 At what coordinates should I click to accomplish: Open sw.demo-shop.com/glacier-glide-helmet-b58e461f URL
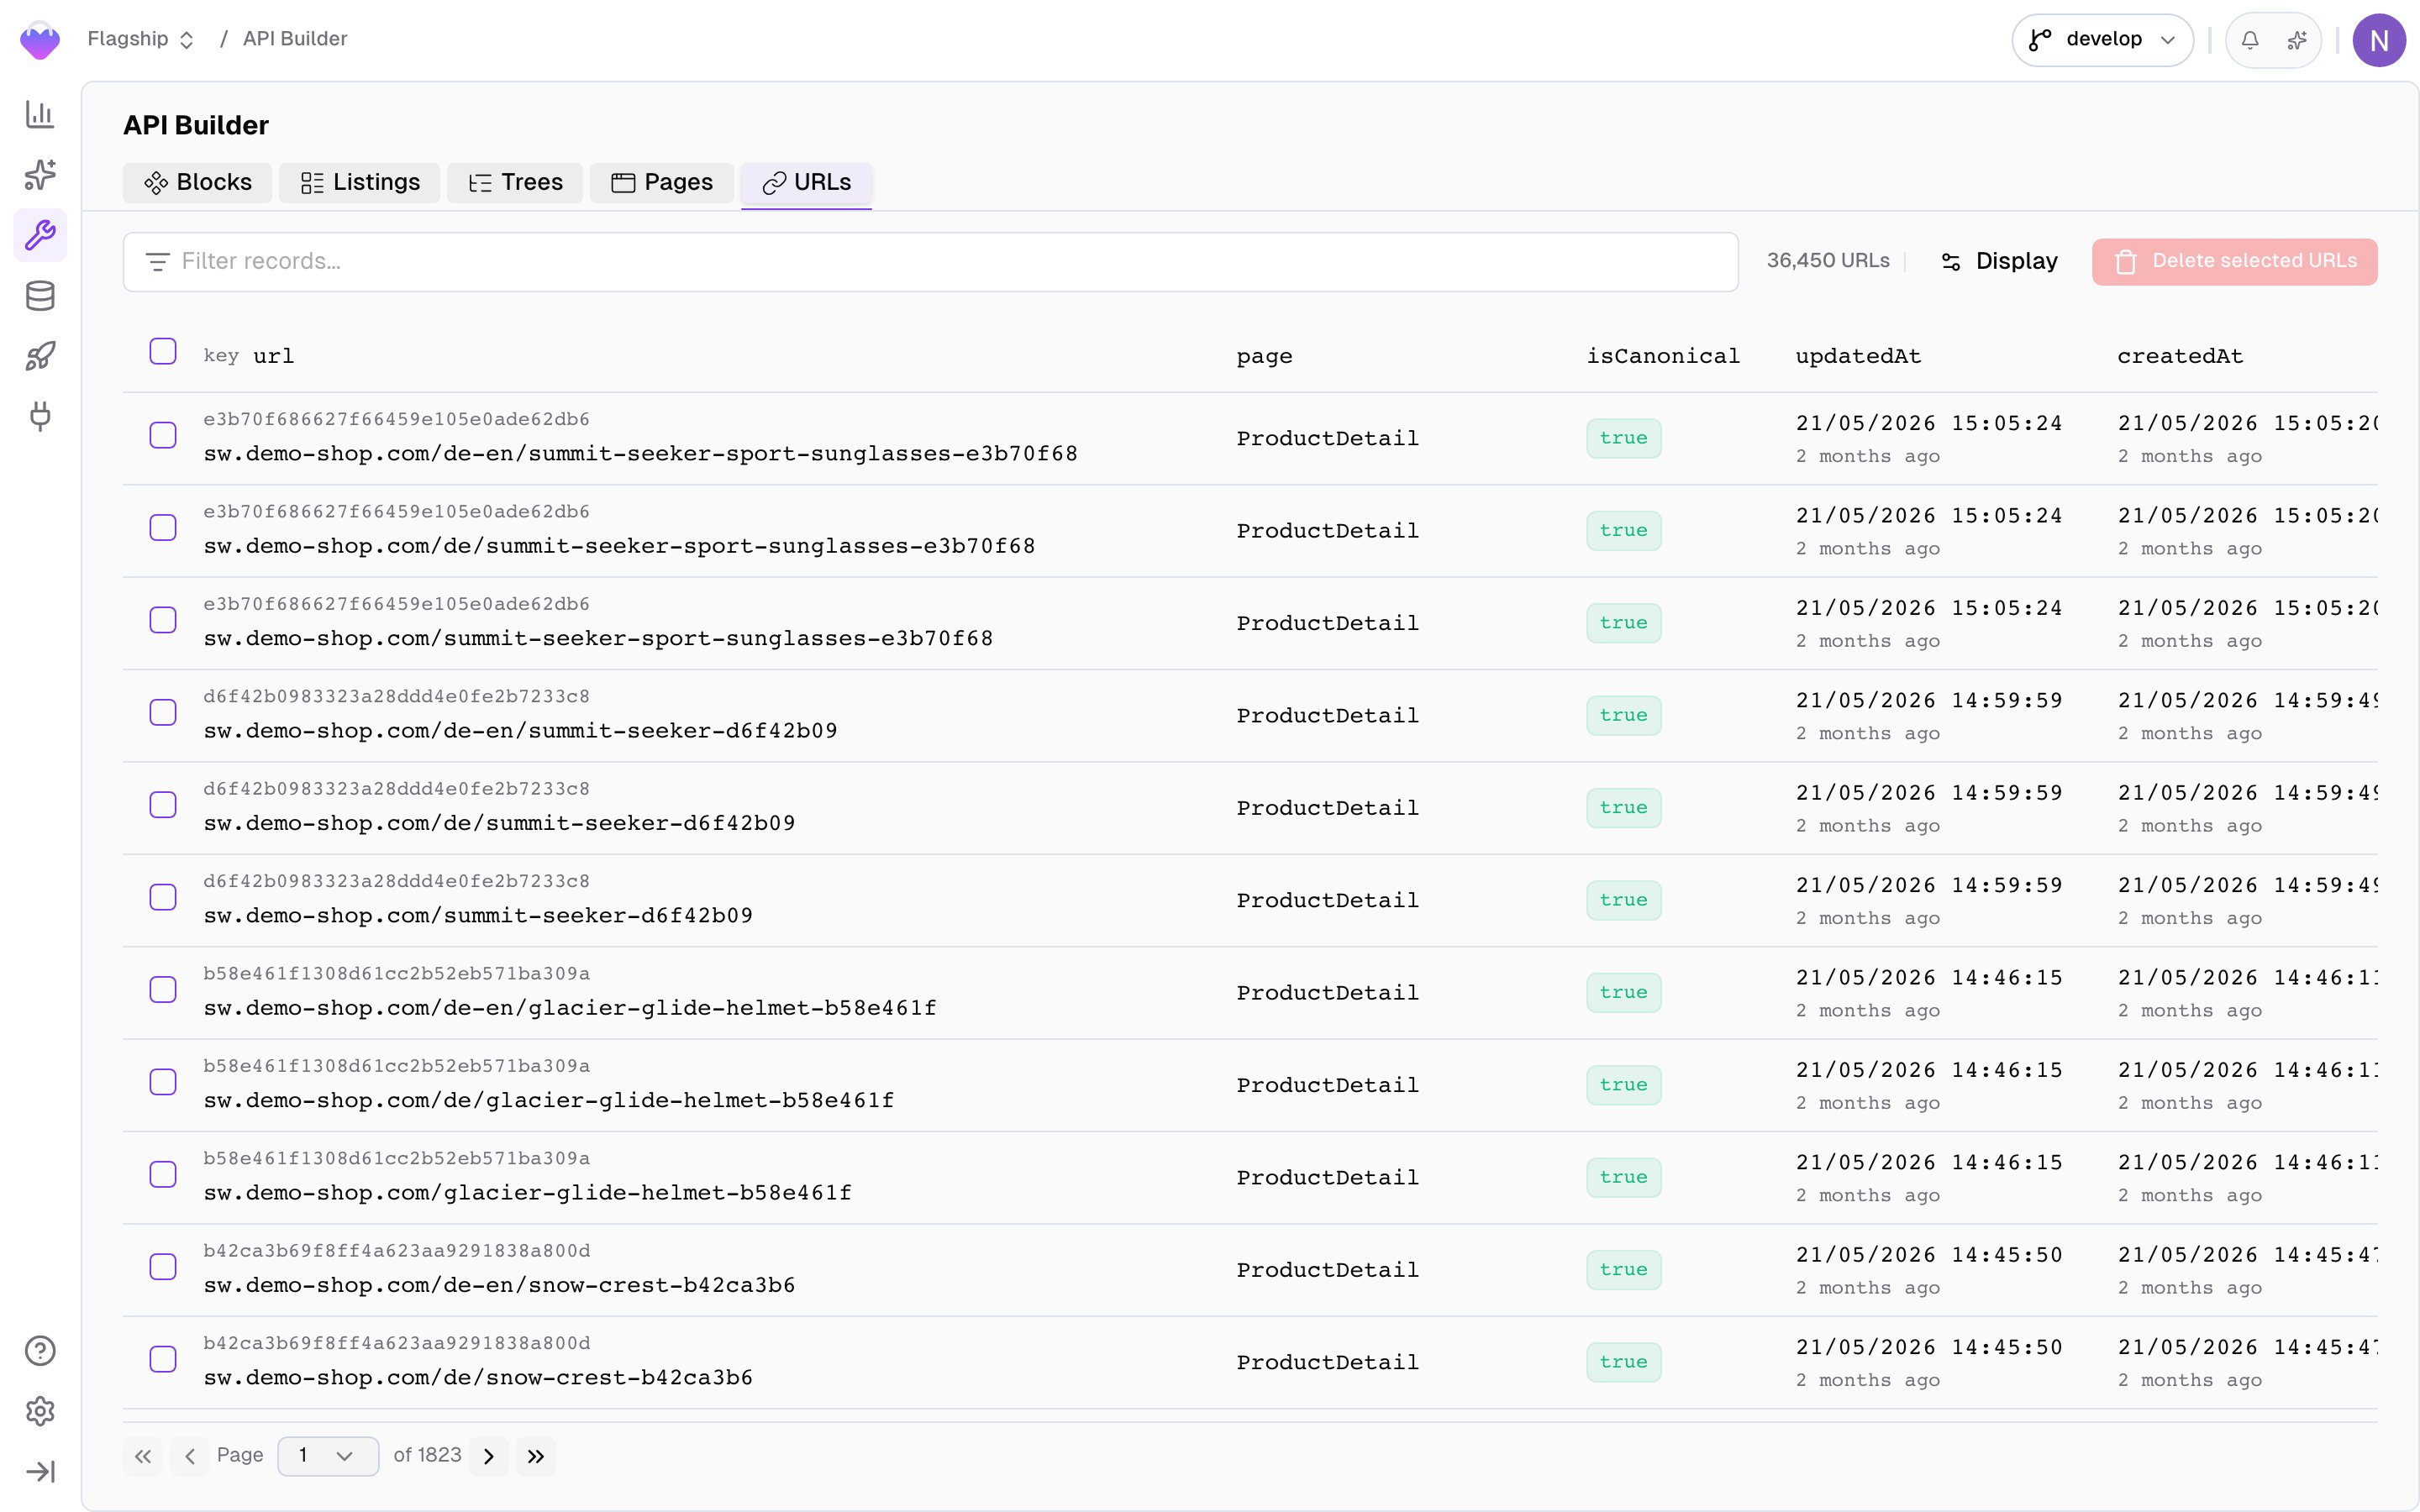527,1193
